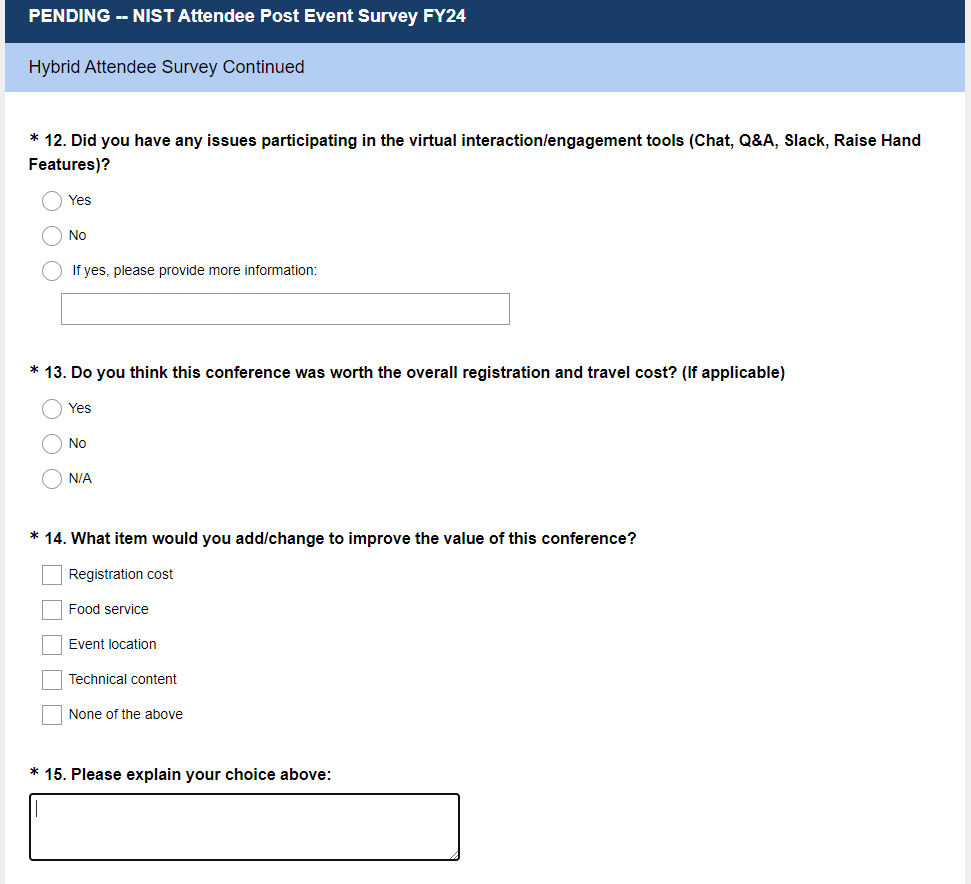Check the None of the above checkbox
Viewport: 971px width, 884px height.
tap(52, 714)
